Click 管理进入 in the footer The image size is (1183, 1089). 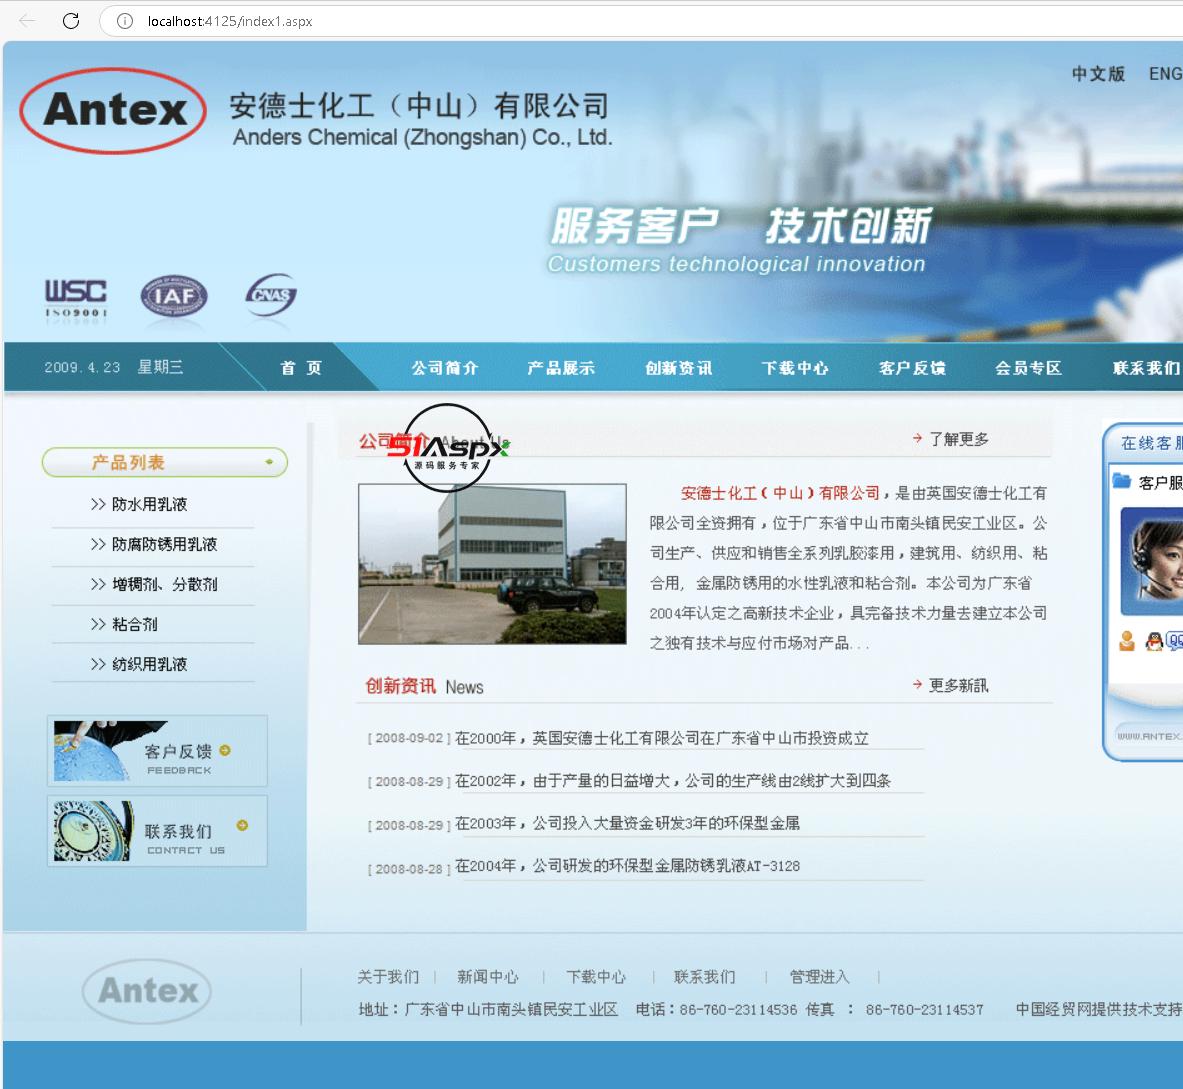[819, 977]
